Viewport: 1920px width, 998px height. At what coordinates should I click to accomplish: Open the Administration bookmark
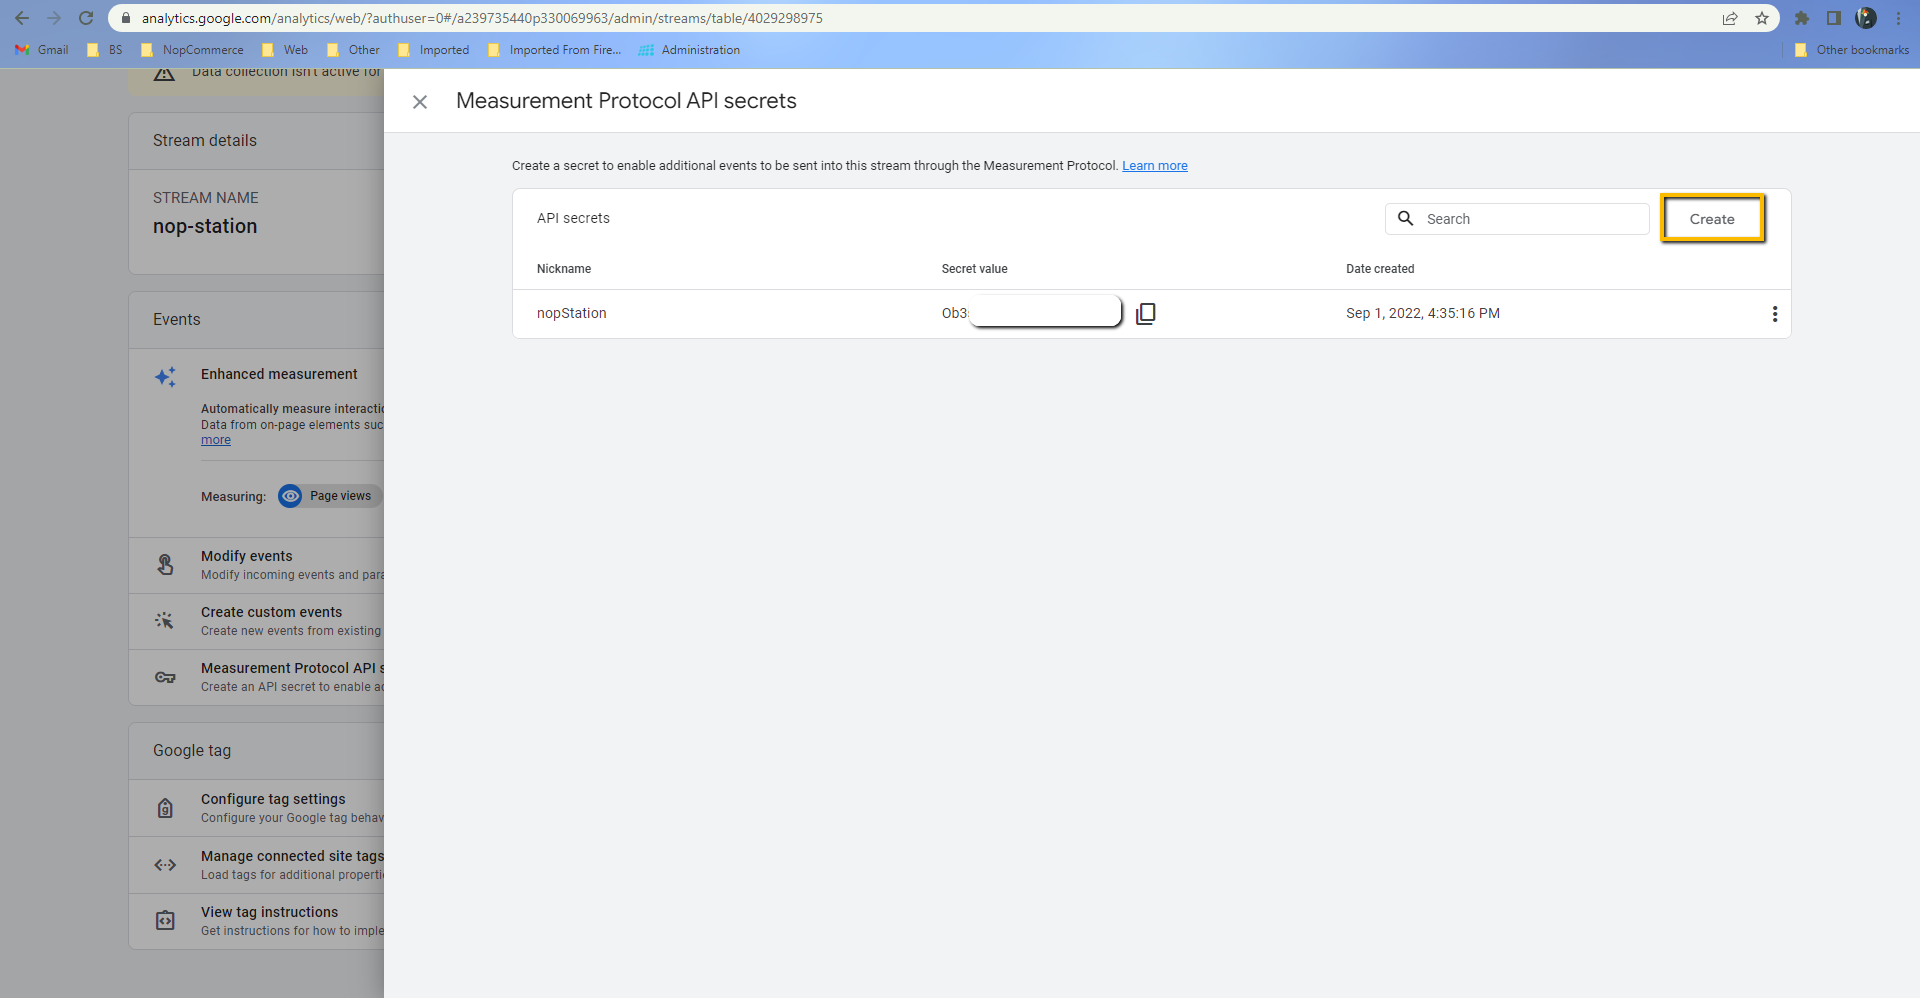pyautogui.click(x=689, y=50)
